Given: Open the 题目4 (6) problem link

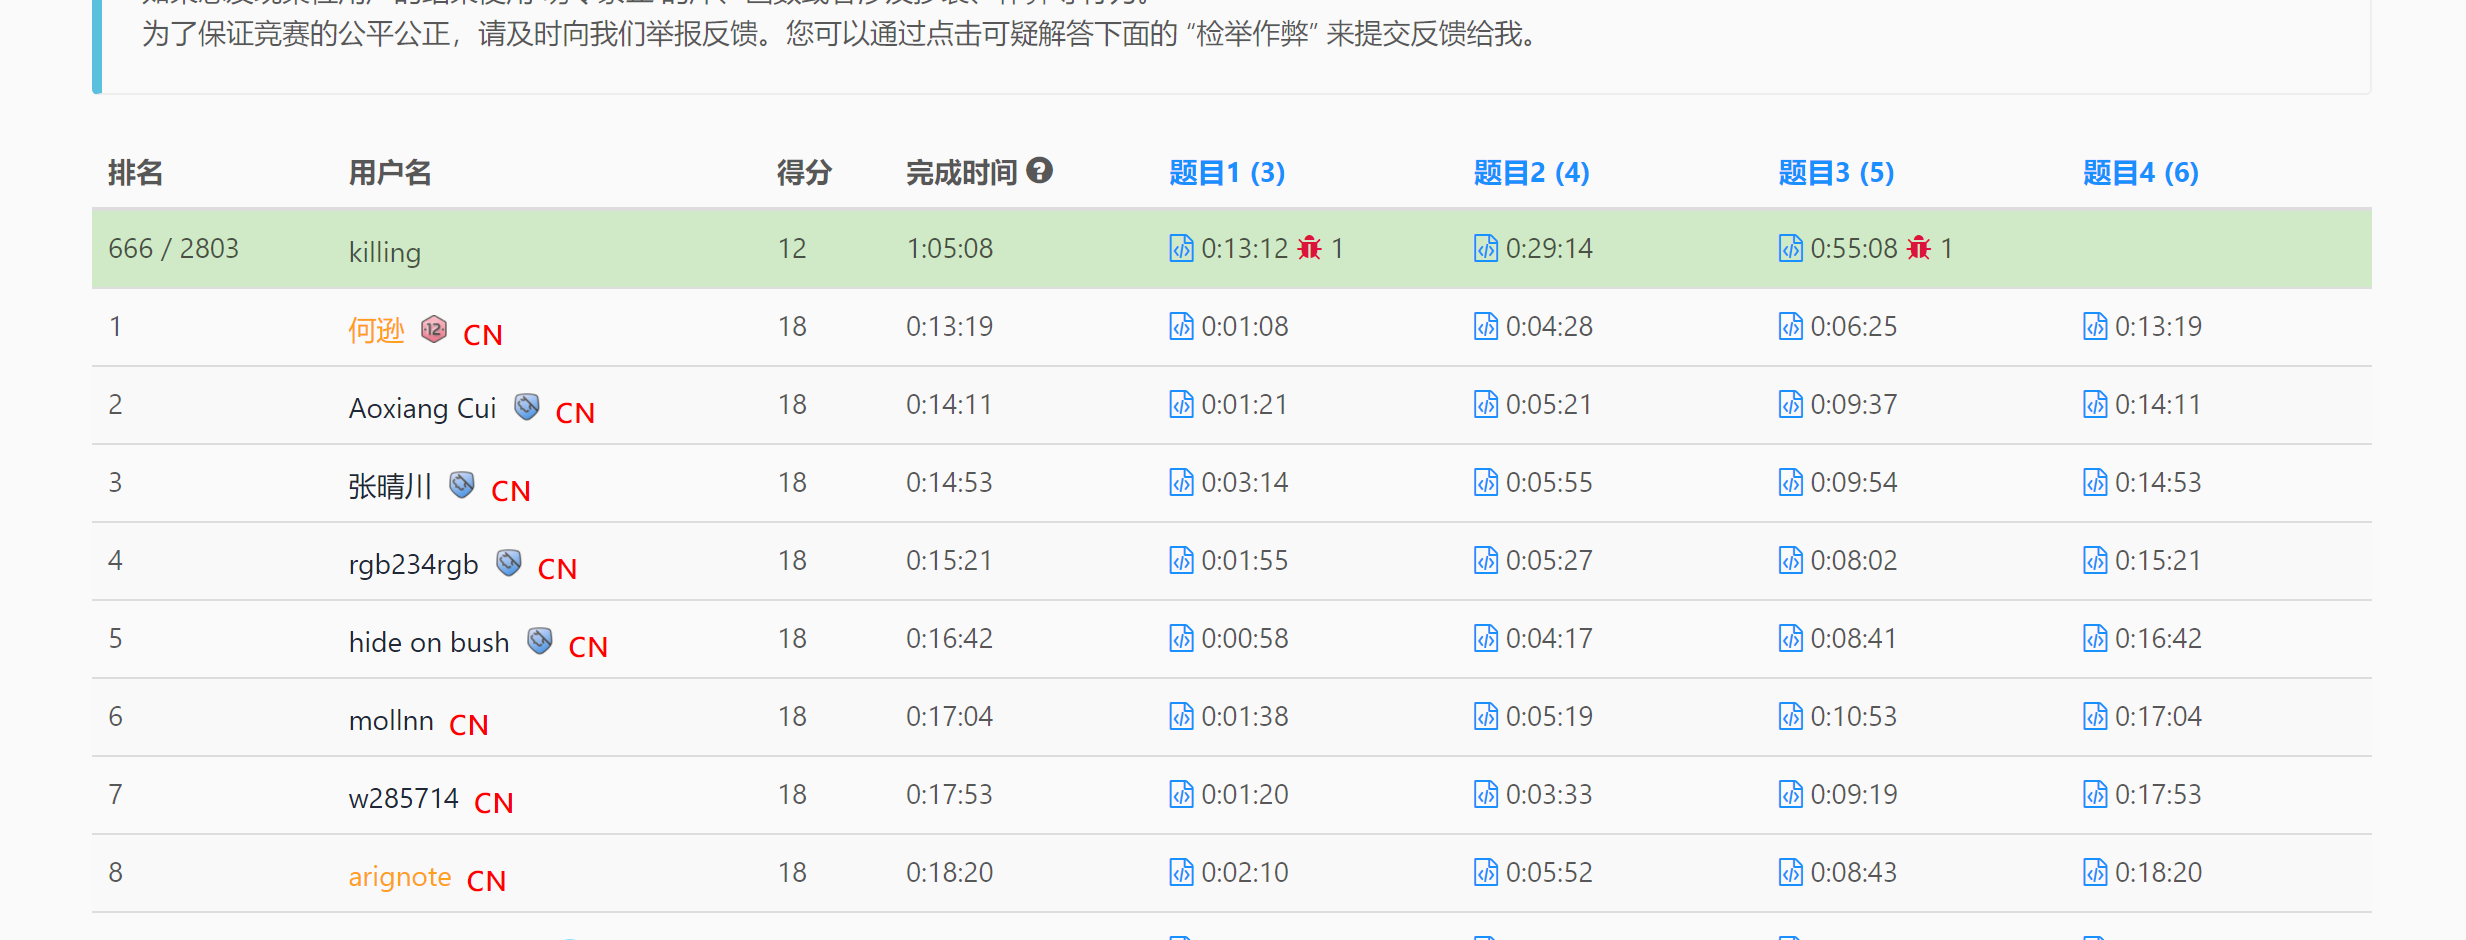Looking at the screenshot, I should point(2141,173).
